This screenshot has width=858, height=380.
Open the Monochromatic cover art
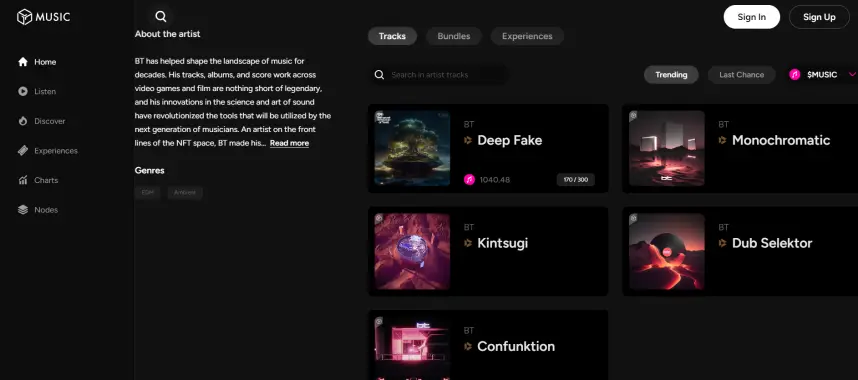666,148
